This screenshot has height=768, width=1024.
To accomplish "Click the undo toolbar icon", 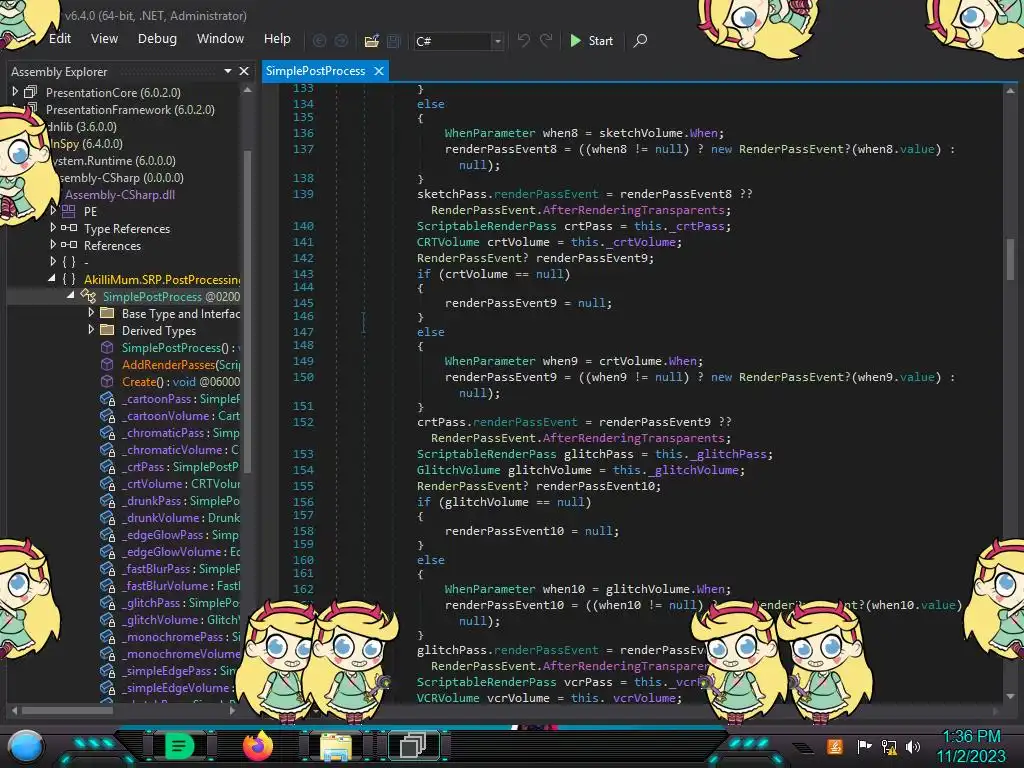I will point(523,40).
